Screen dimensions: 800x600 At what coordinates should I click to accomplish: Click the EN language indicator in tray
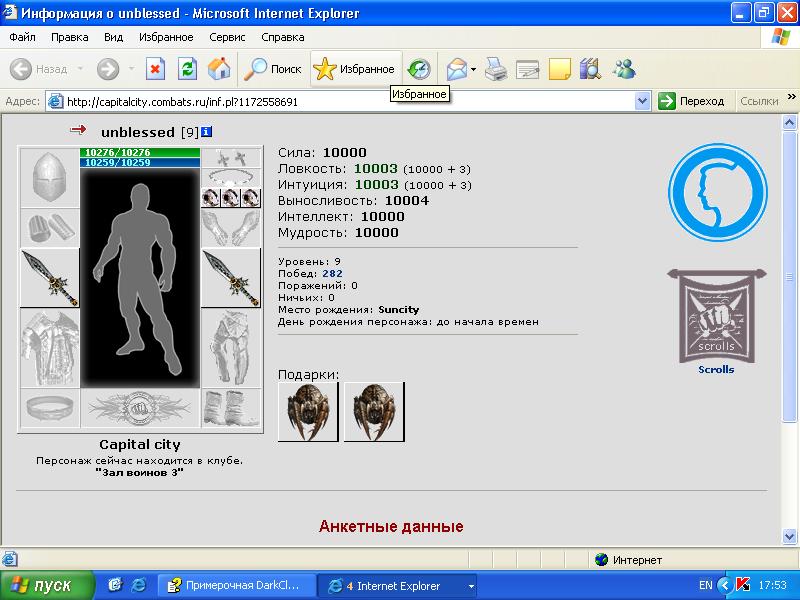click(705, 585)
